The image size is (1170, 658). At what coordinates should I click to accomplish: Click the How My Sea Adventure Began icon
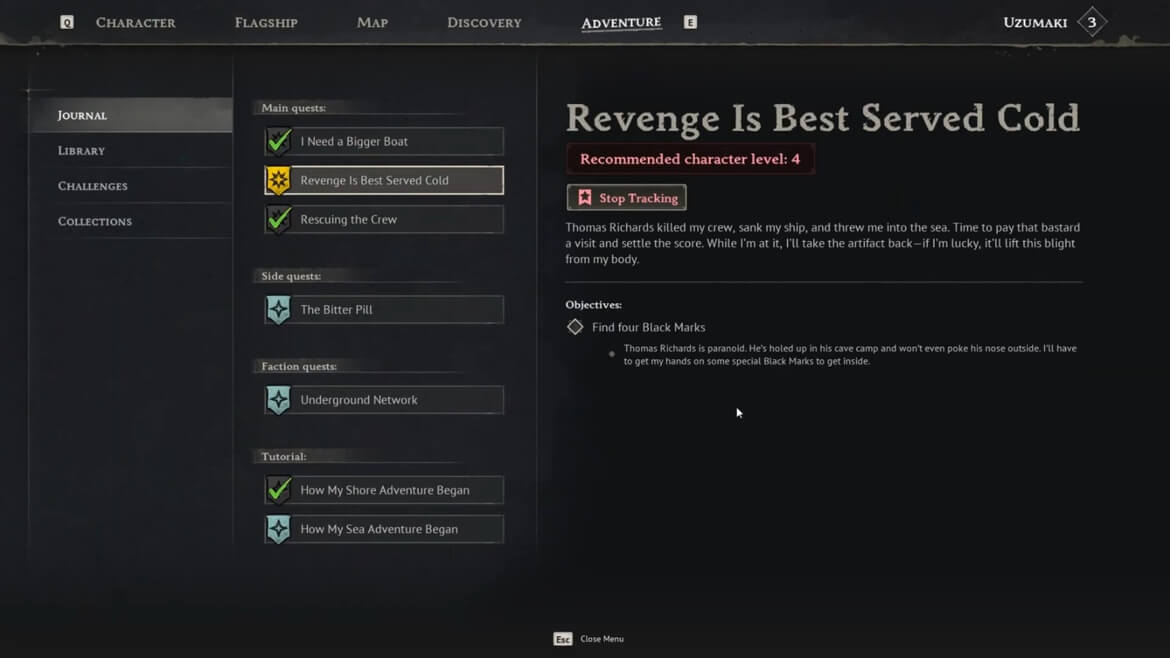pyautogui.click(x=278, y=529)
